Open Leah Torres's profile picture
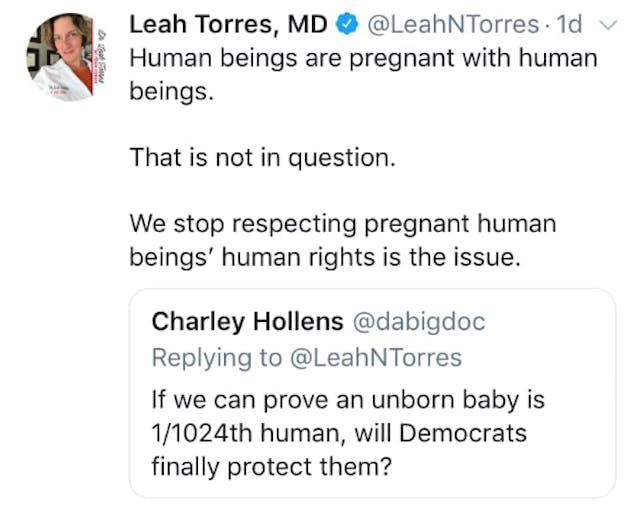Viewport: 640px width, 505px height. click(x=64, y=58)
